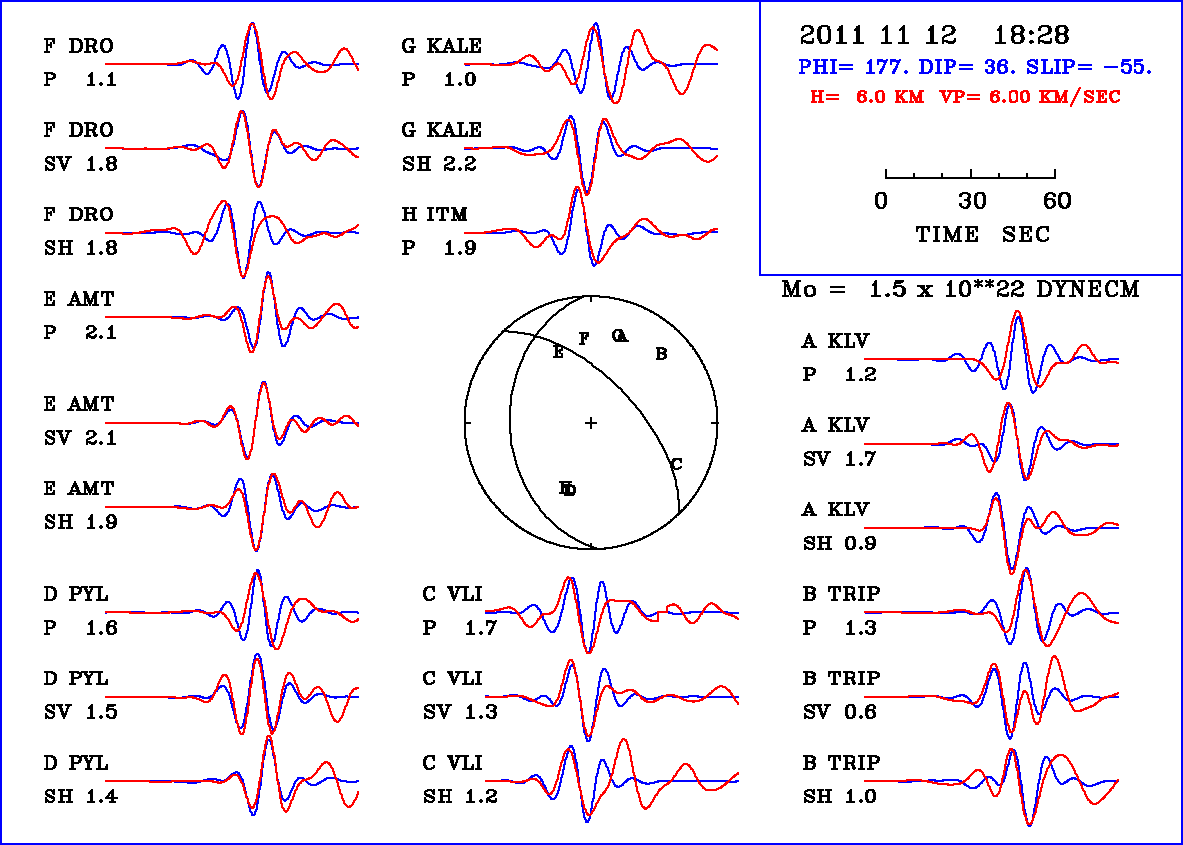Click the 'P 1.1' label under F DRO
1183x845 pixels.
point(80,79)
